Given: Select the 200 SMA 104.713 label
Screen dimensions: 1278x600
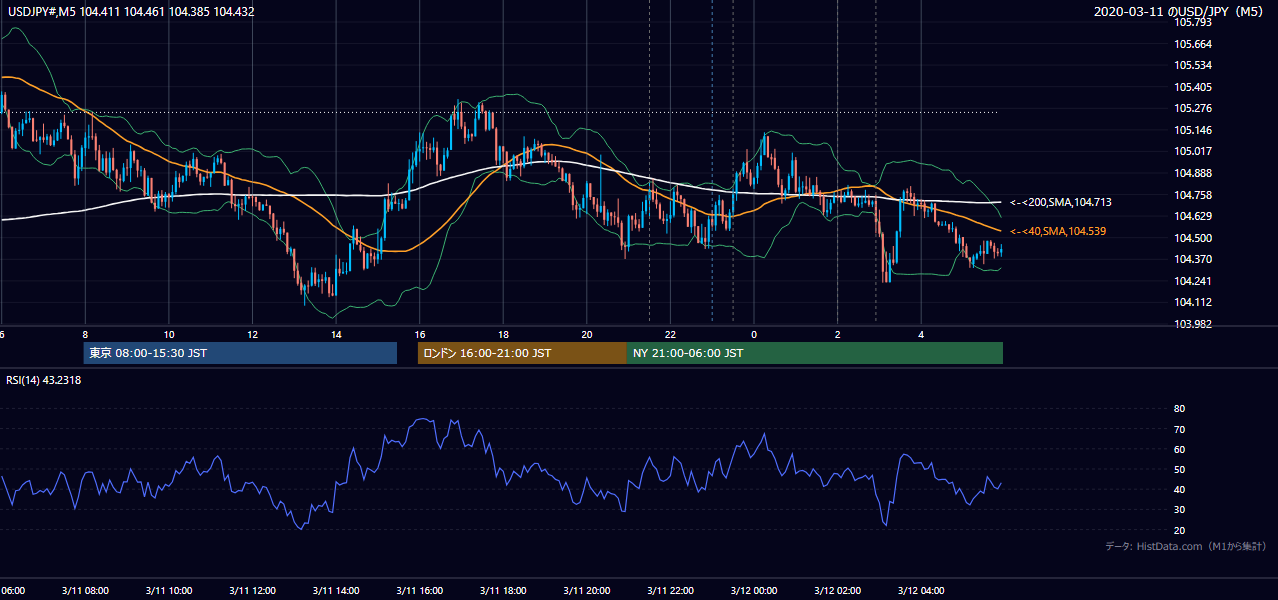Looking at the screenshot, I should click(1060, 202).
